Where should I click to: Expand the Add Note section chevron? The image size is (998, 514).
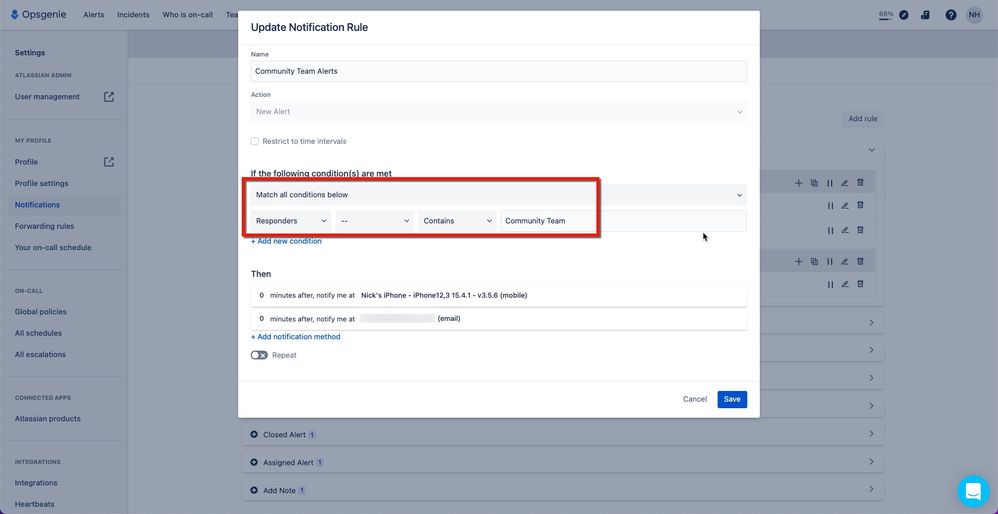point(871,489)
